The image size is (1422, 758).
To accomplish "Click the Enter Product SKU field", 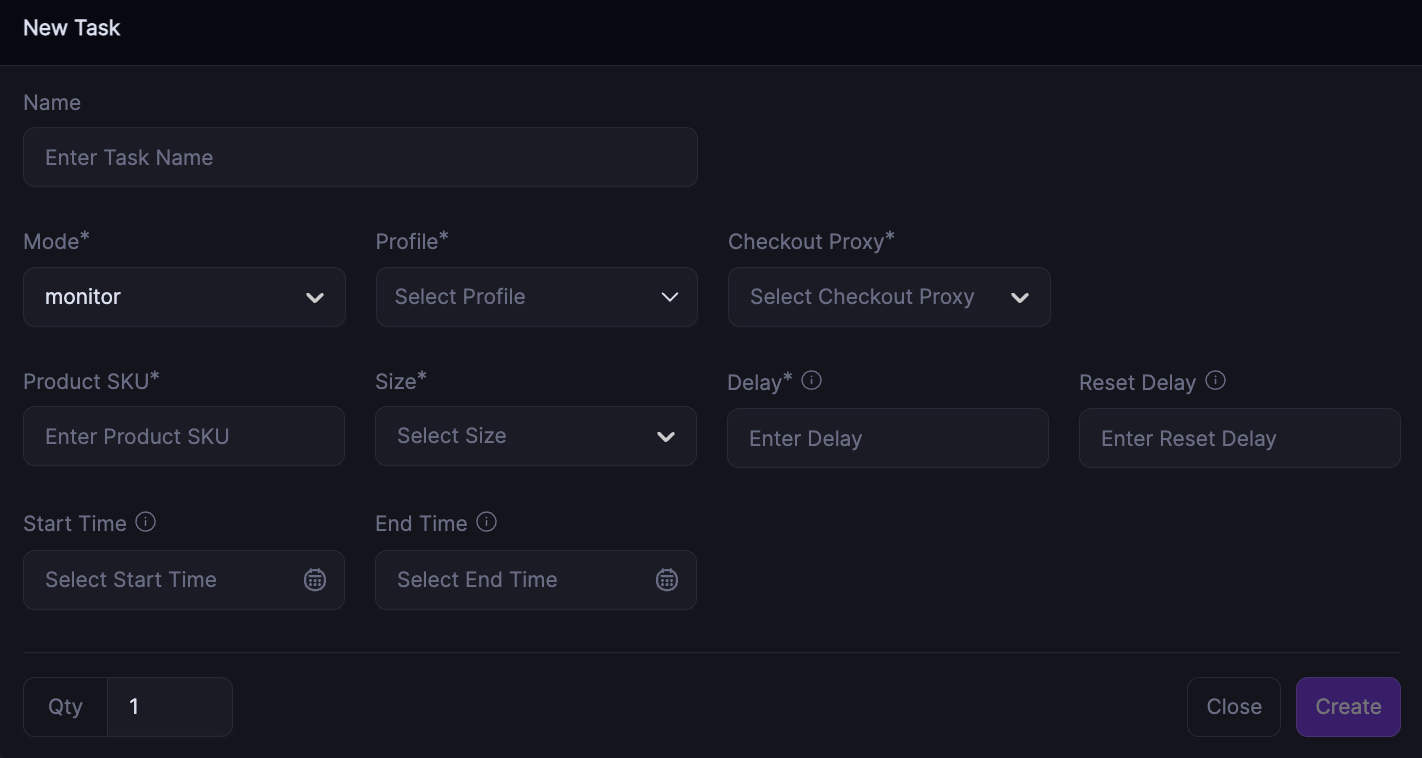I will [184, 437].
